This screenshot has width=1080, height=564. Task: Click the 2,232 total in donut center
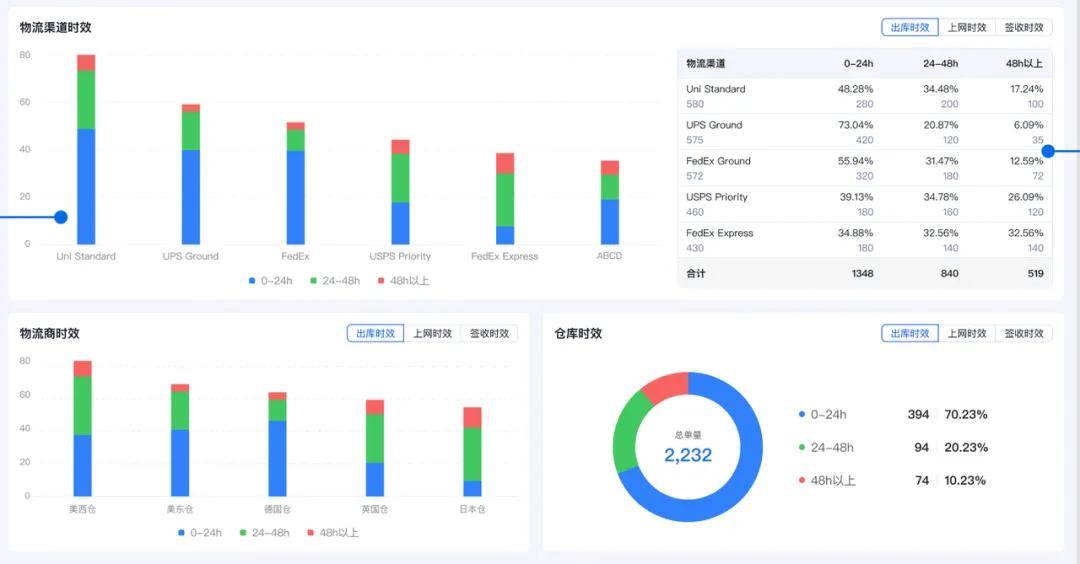pyautogui.click(x=688, y=455)
